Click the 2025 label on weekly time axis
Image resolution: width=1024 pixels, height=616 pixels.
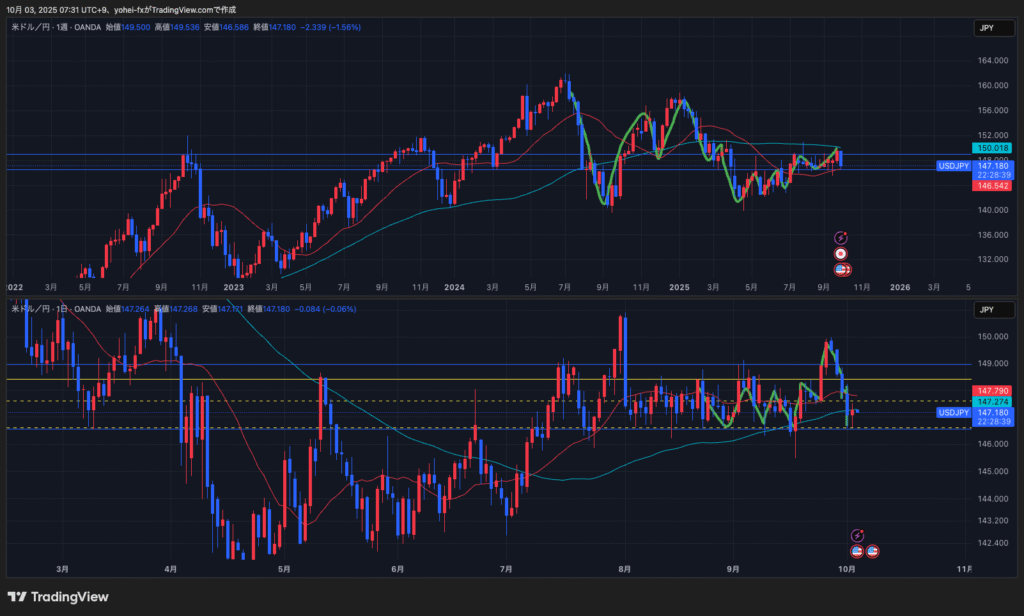680,287
